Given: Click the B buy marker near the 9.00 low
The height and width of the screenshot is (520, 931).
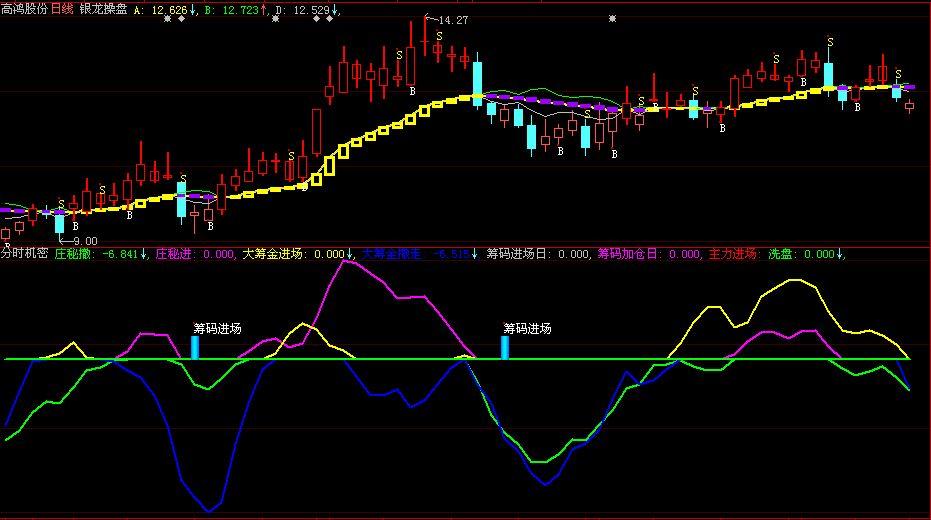Looking at the screenshot, I should tap(75, 227).
